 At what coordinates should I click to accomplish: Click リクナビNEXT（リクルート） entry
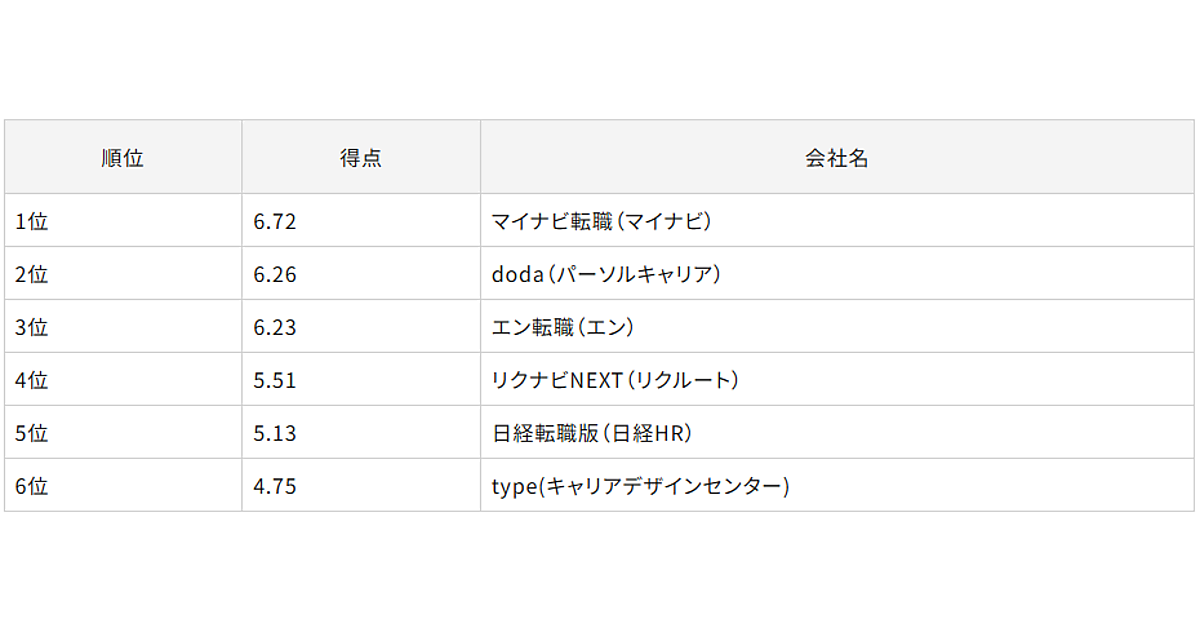click(x=616, y=380)
